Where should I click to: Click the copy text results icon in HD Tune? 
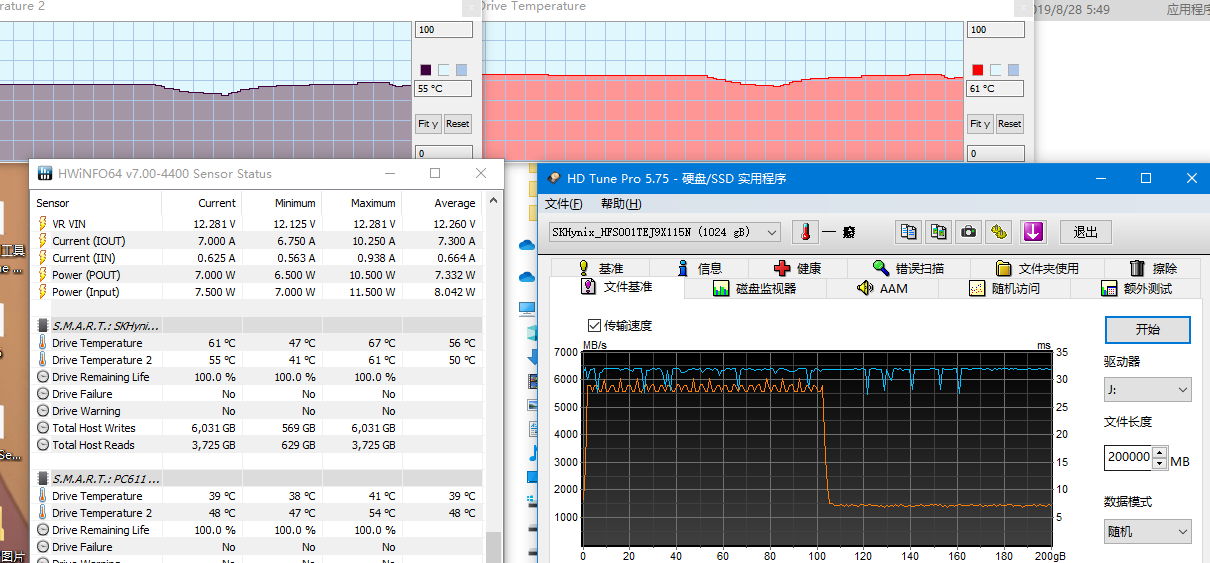click(x=908, y=232)
